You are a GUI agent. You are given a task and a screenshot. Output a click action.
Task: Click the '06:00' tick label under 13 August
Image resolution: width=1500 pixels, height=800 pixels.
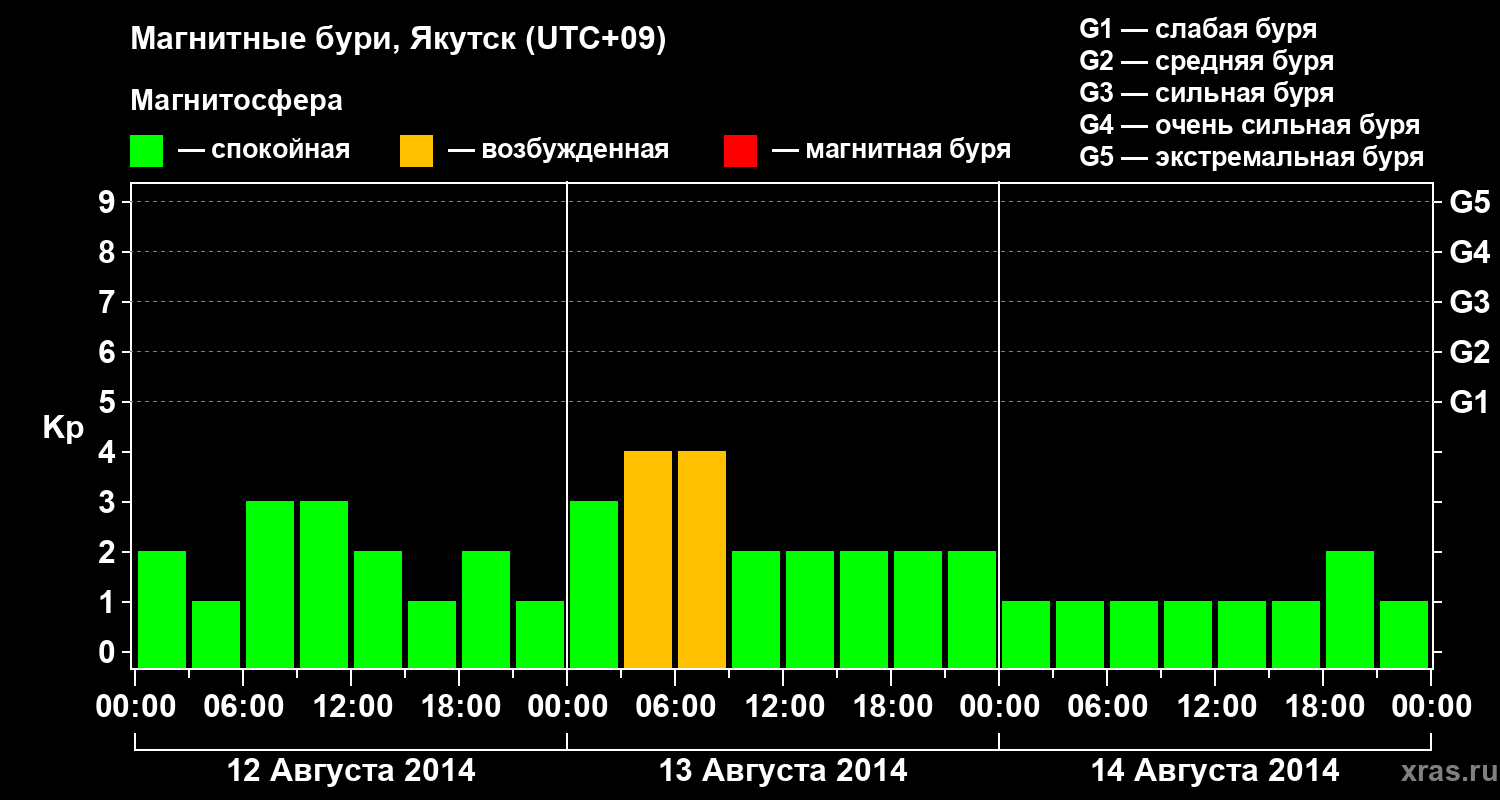pos(675,707)
